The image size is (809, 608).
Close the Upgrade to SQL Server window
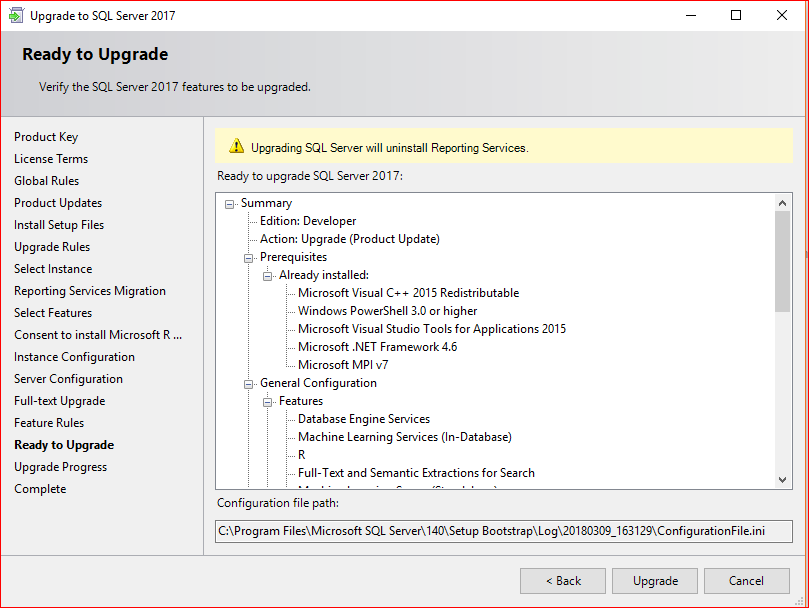pyautogui.click(x=782, y=15)
